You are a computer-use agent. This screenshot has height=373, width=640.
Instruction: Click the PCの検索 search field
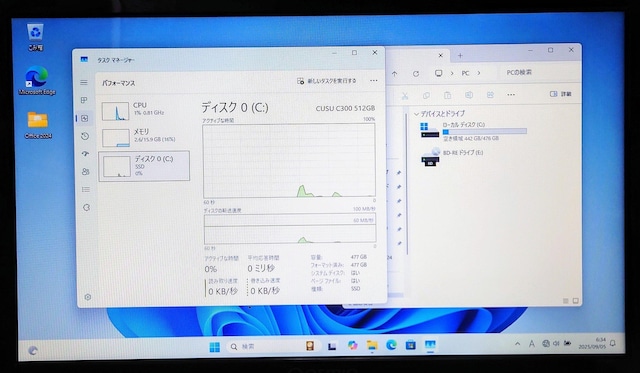tap(539, 73)
